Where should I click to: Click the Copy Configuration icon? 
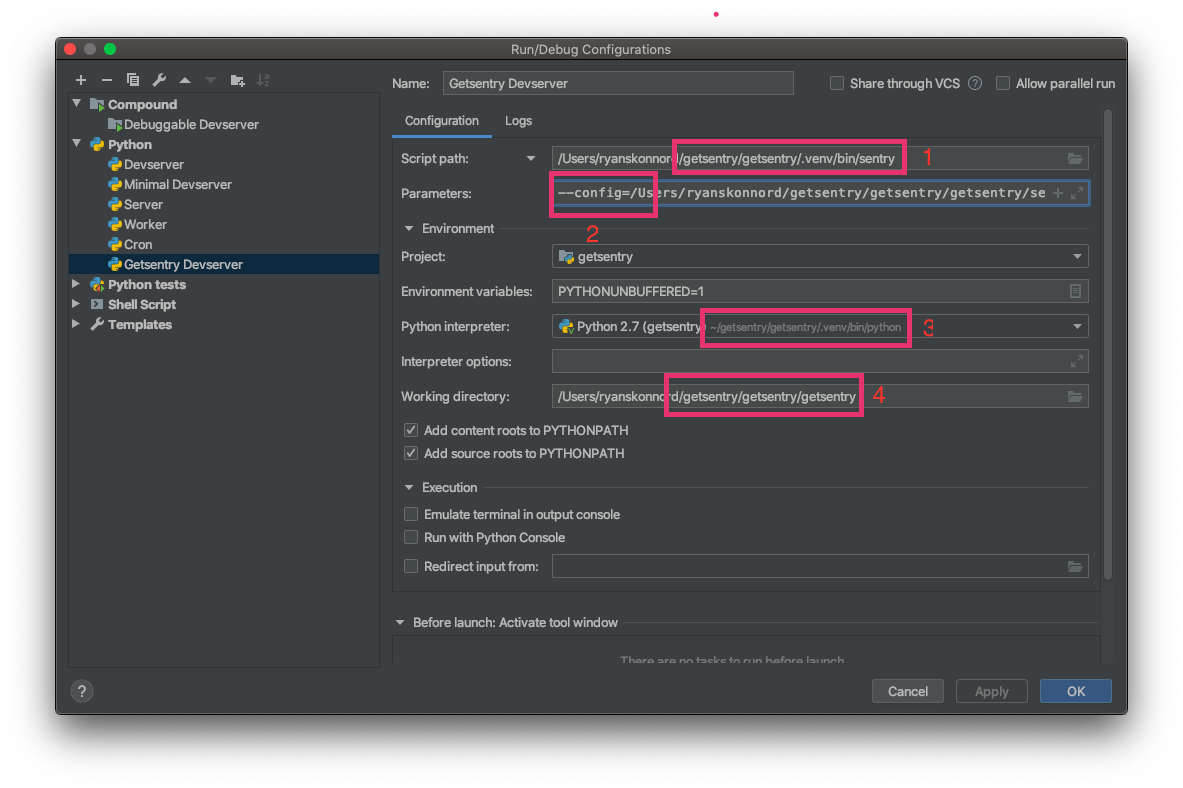tap(133, 80)
